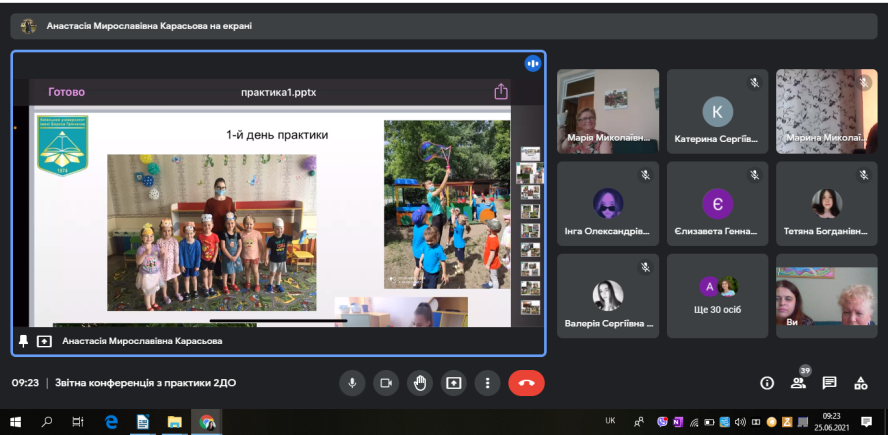Unpin the presentation using the pin icon
The width and height of the screenshot is (888, 435).
(x=24, y=341)
